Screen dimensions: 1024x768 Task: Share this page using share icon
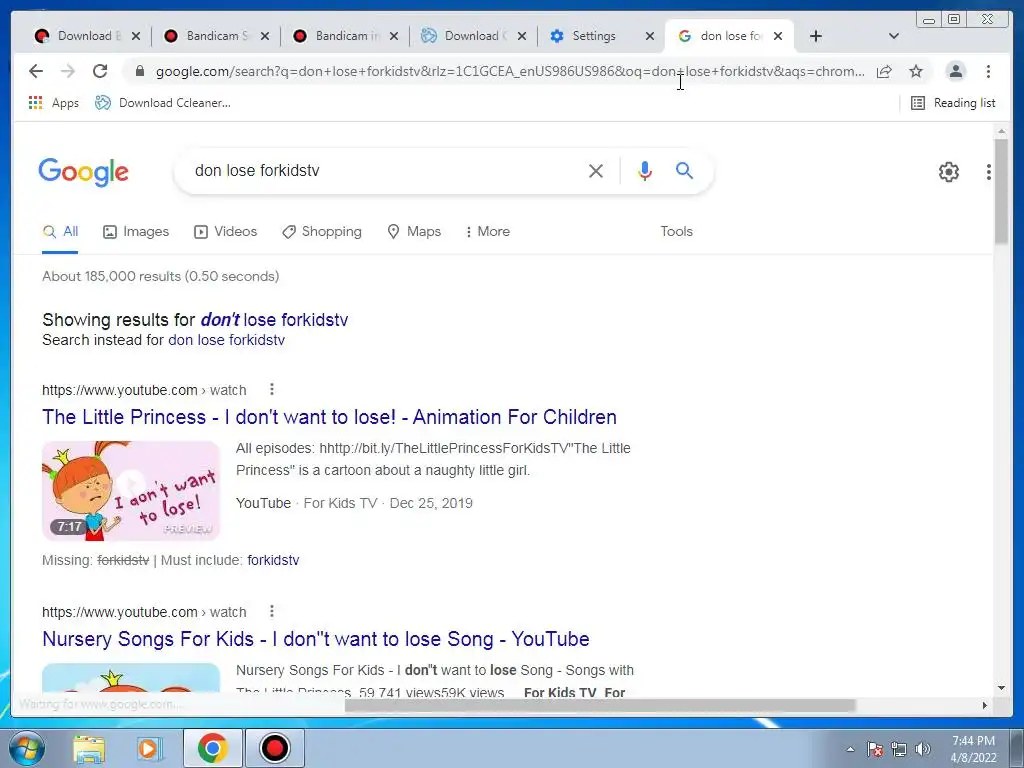(x=884, y=71)
